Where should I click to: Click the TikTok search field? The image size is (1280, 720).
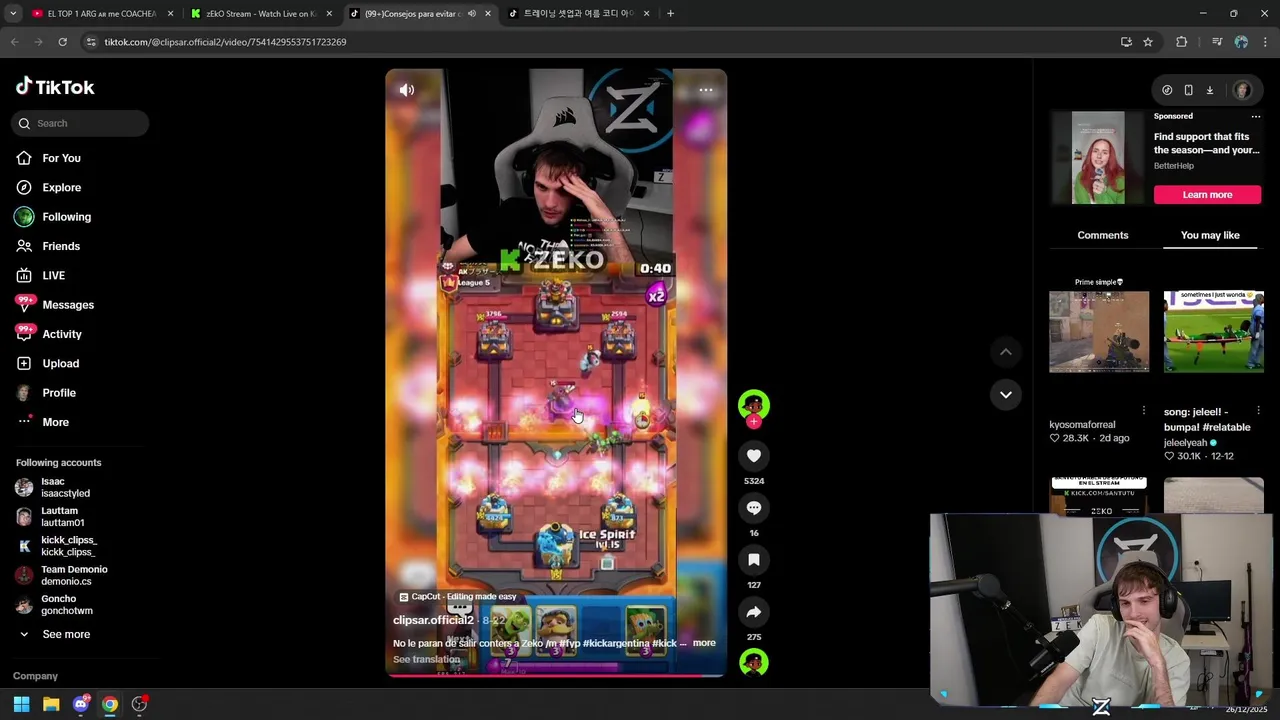click(x=80, y=123)
